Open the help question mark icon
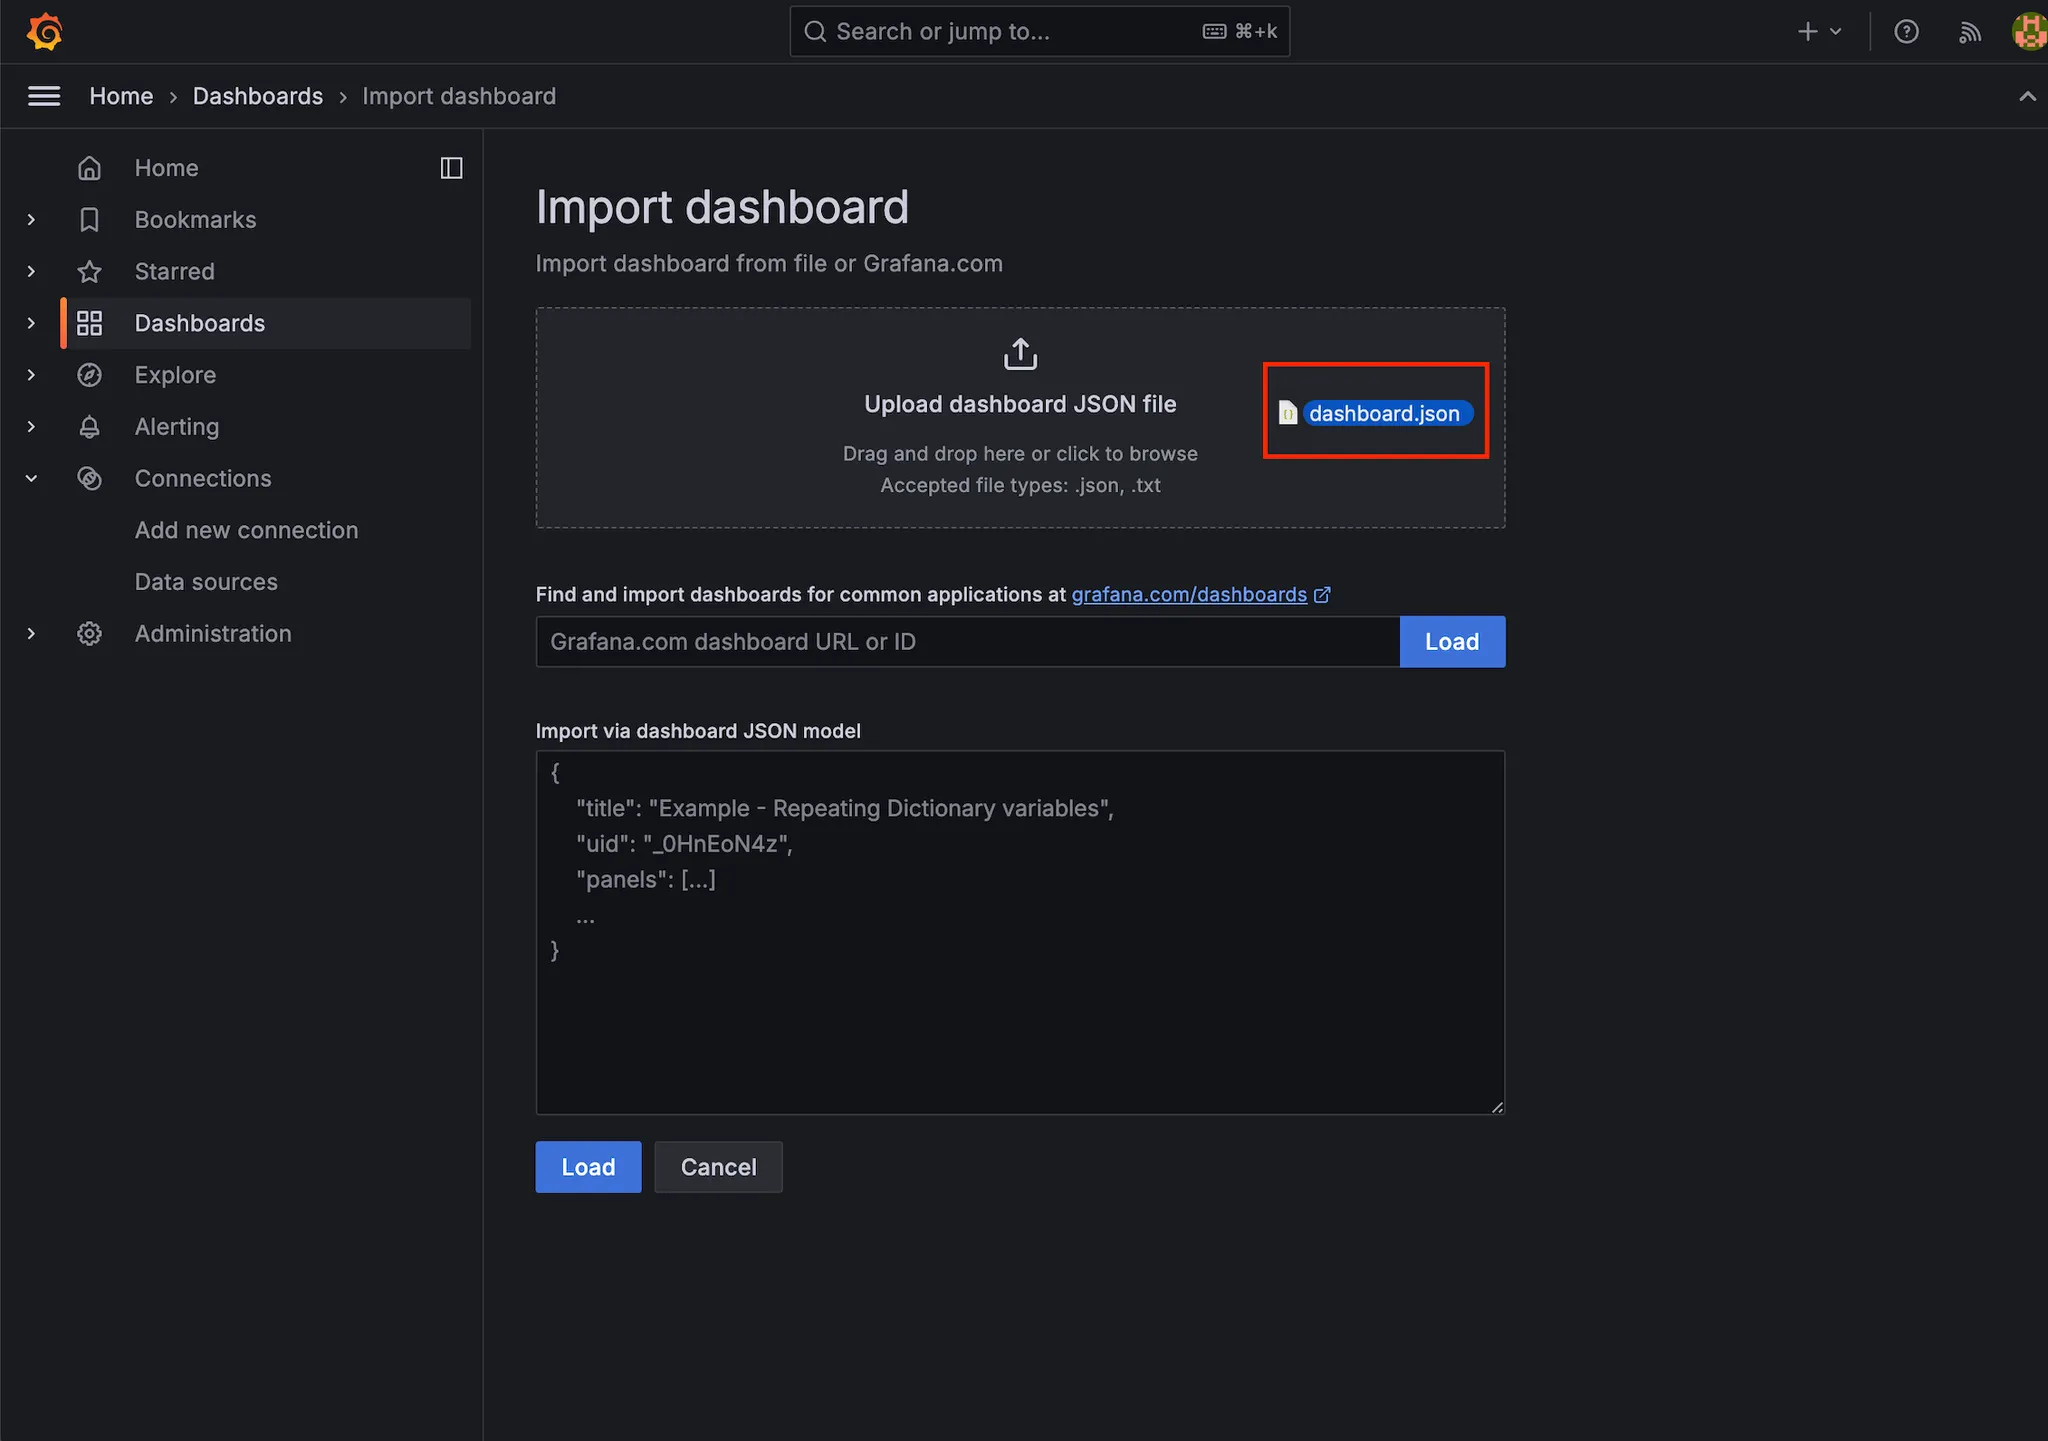 click(1906, 32)
